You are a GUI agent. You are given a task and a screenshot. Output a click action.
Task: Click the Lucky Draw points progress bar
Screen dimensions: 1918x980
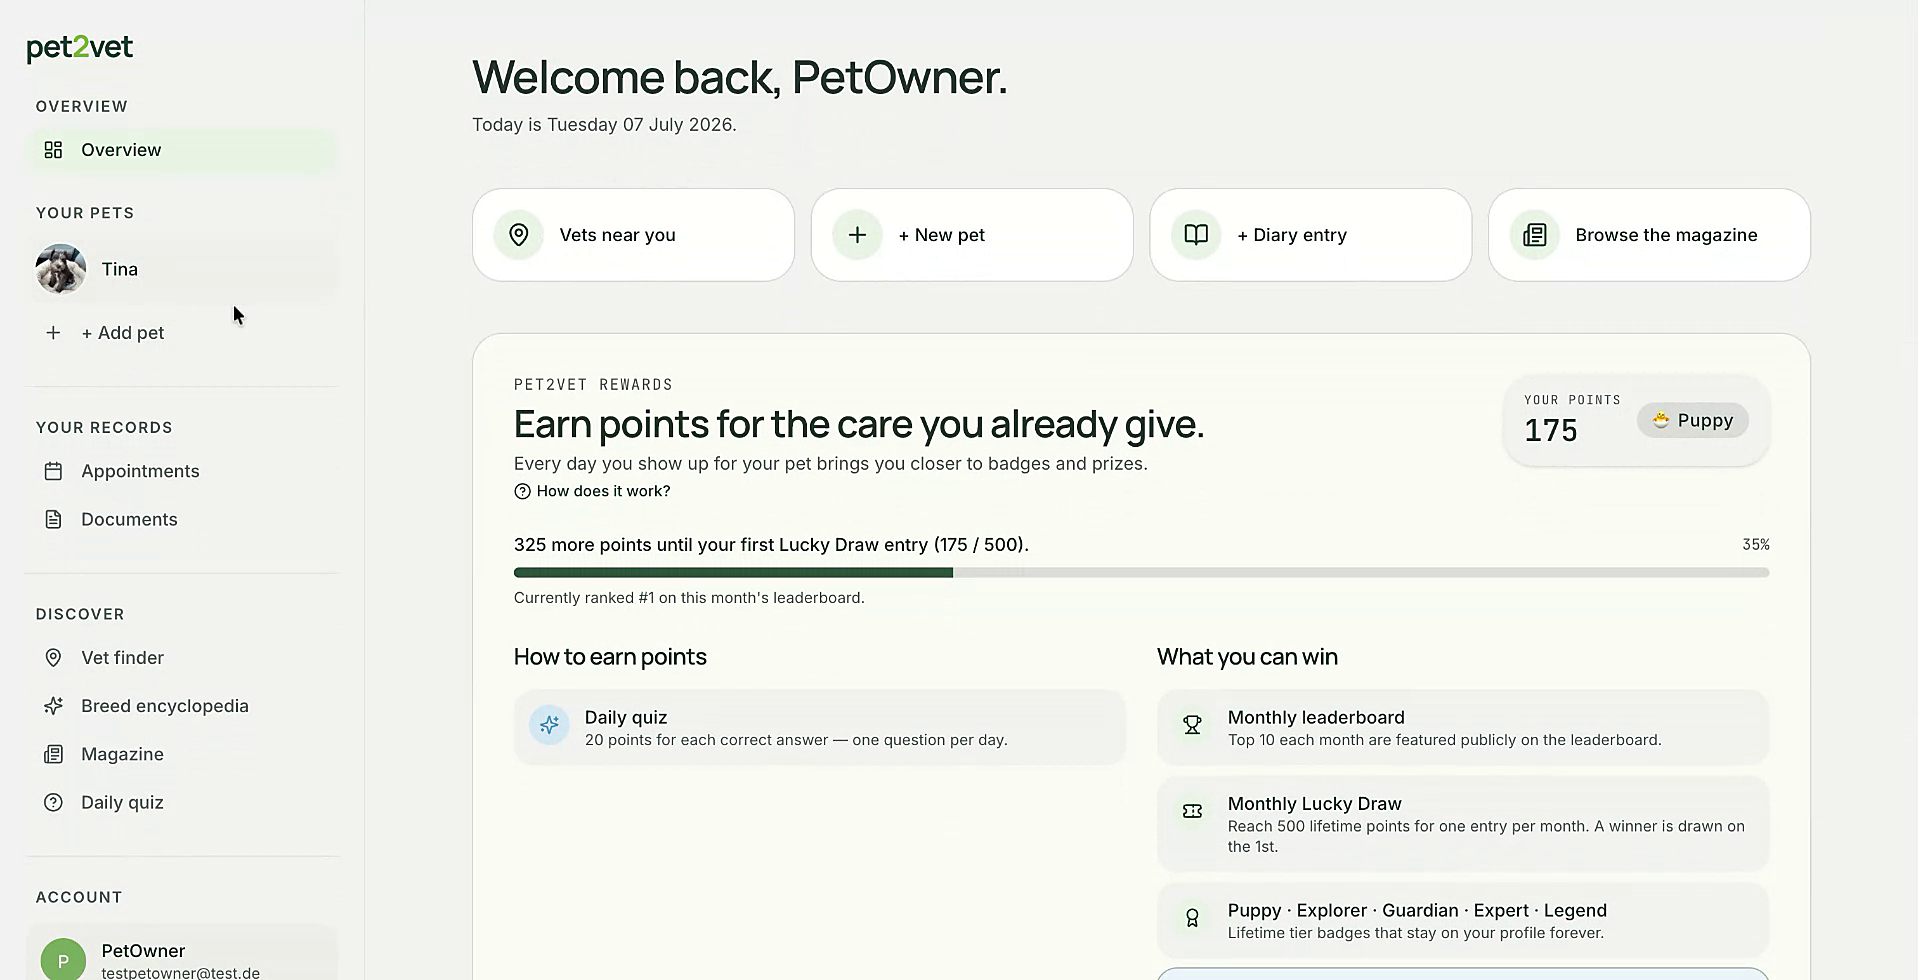(x=1141, y=573)
